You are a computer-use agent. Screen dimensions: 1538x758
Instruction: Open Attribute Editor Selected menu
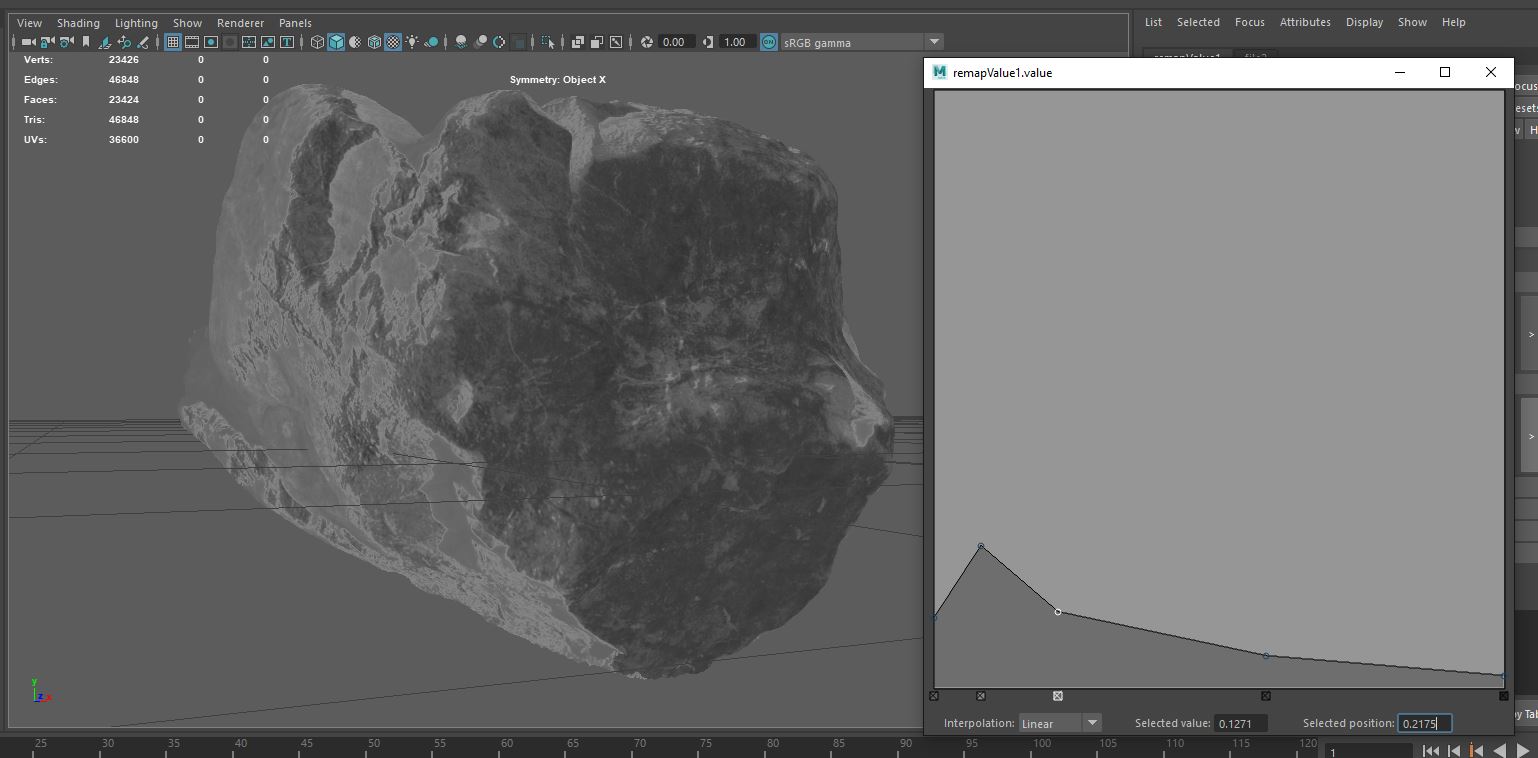[1198, 22]
